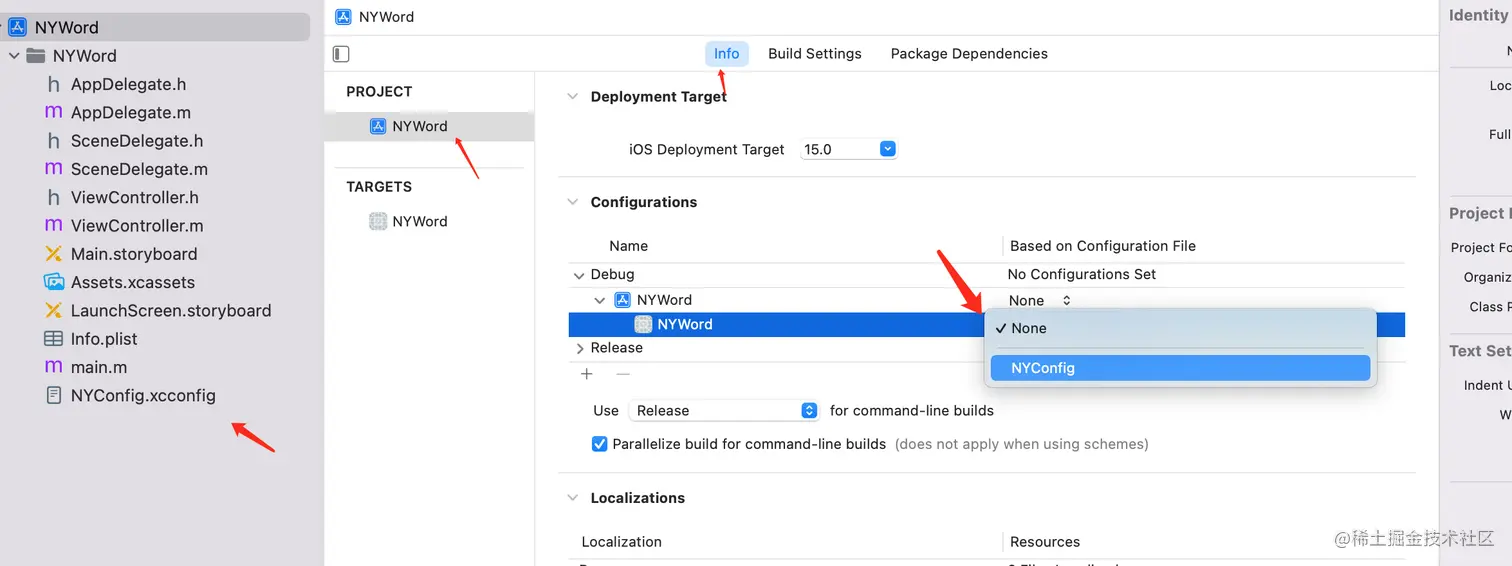Screen dimensions: 1512x566
Task: Open ViewController.m file
Action: (x=137, y=226)
